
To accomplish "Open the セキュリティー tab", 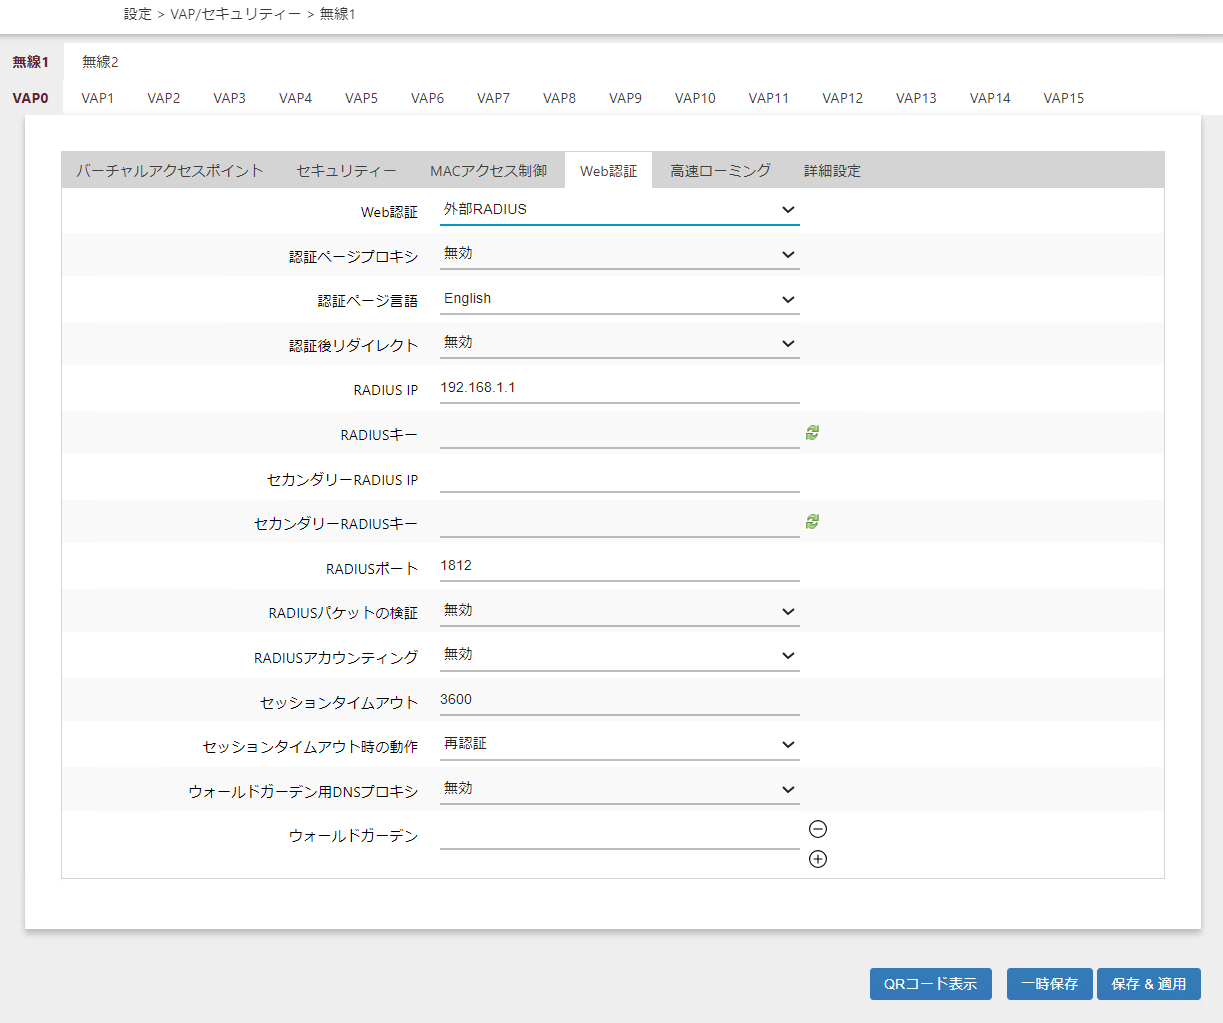I will click(x=346, y=171).
